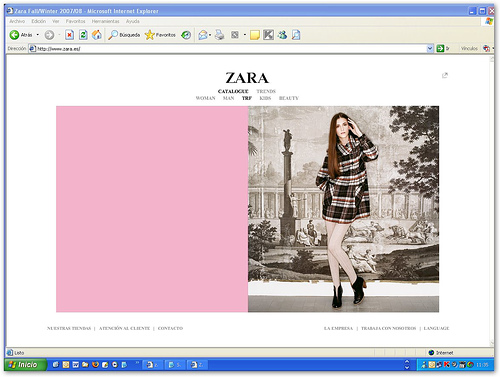
Task: Open the LANGUAGE link in the footer
Action: pyautogui.click(x=436, y=328)
